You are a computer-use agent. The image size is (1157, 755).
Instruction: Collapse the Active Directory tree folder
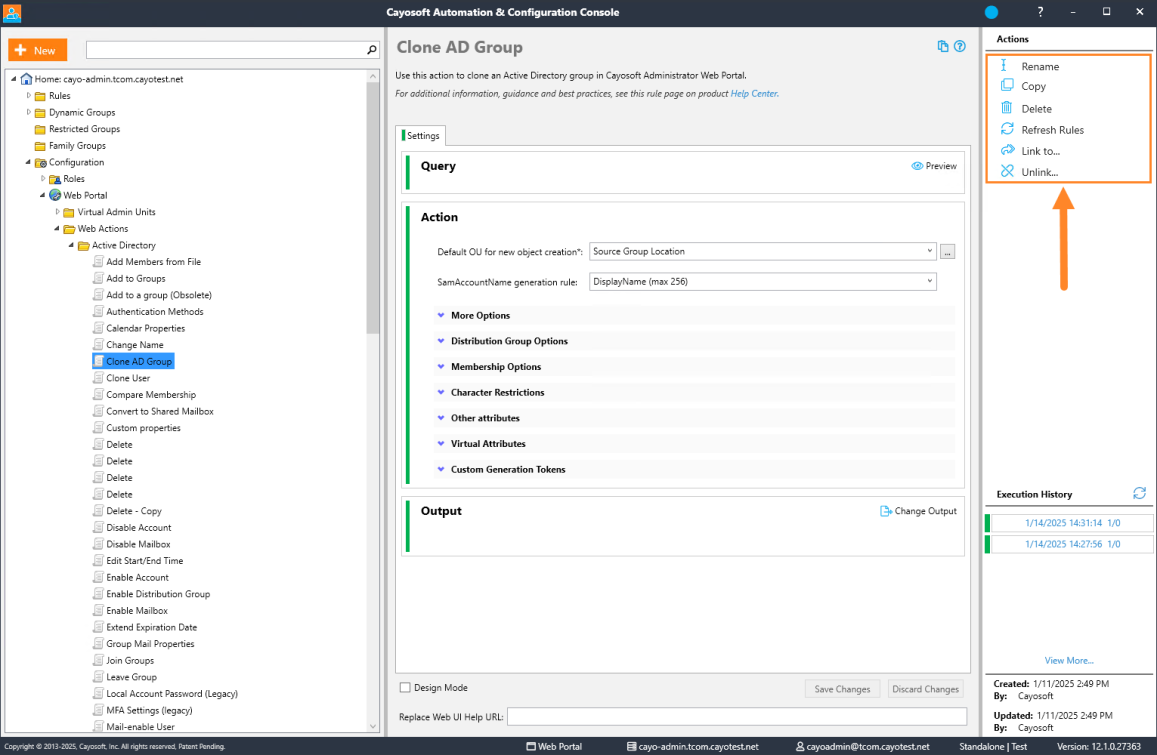tap(72, 245)
